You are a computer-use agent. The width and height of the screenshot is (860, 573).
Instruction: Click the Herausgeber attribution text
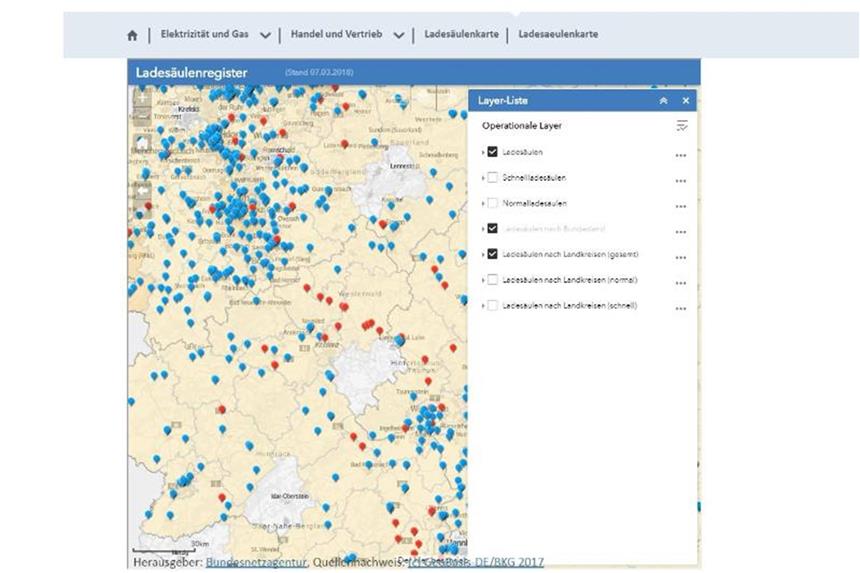point(168,562)
